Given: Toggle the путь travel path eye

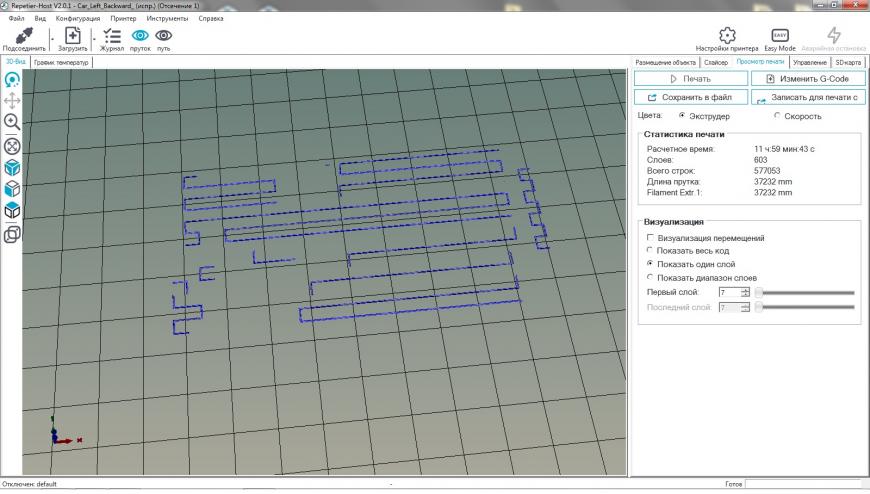Looking at the screenshot, I should tap(163, 35).
